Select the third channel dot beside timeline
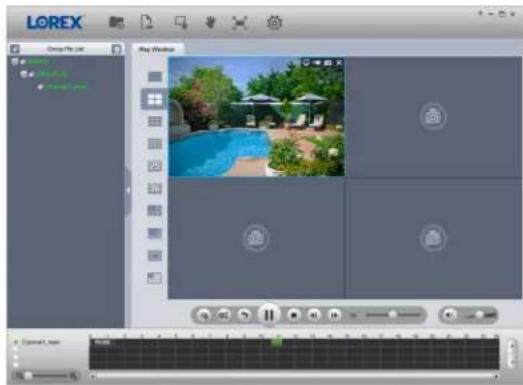523x385 pixels. pos(15,357)
